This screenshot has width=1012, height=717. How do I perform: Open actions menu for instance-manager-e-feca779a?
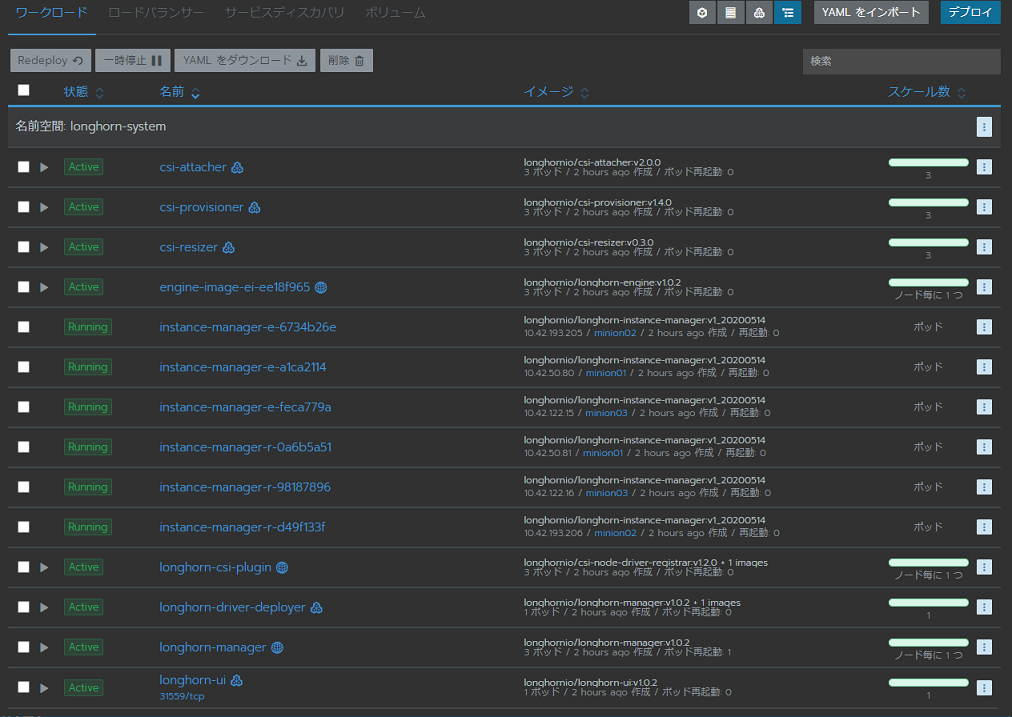[984, 407]
